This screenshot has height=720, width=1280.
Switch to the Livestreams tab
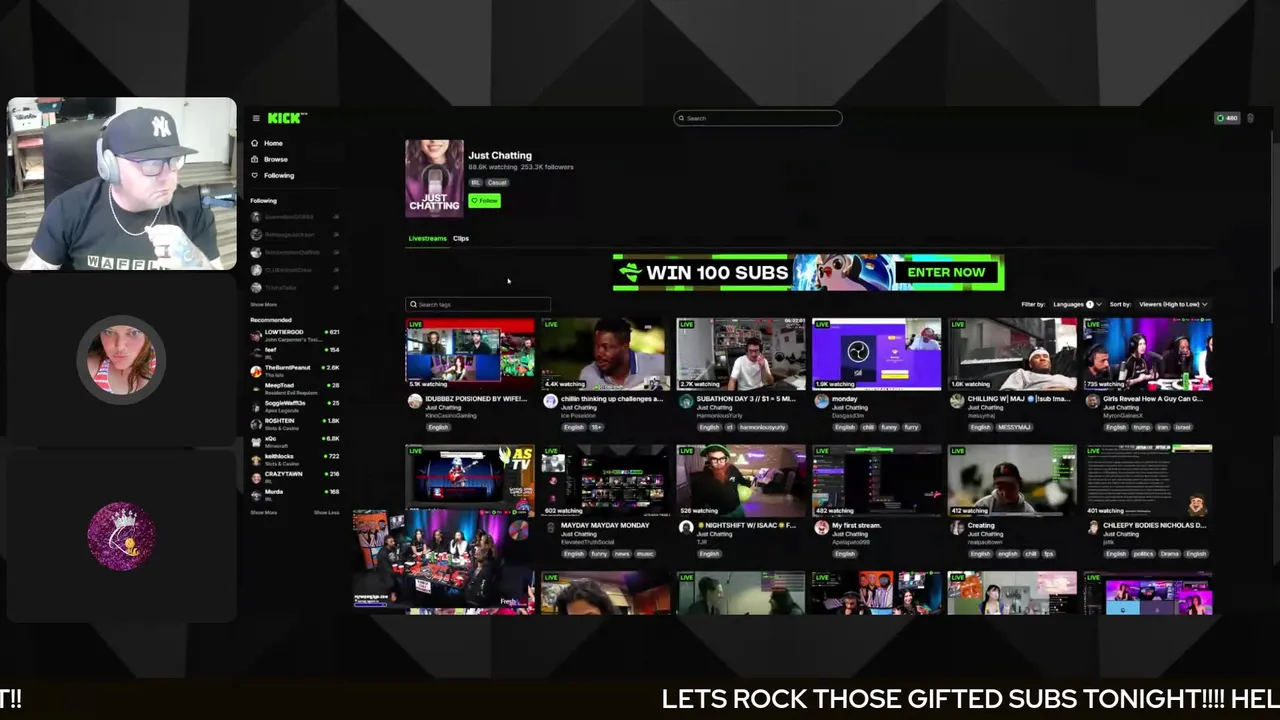427,238
